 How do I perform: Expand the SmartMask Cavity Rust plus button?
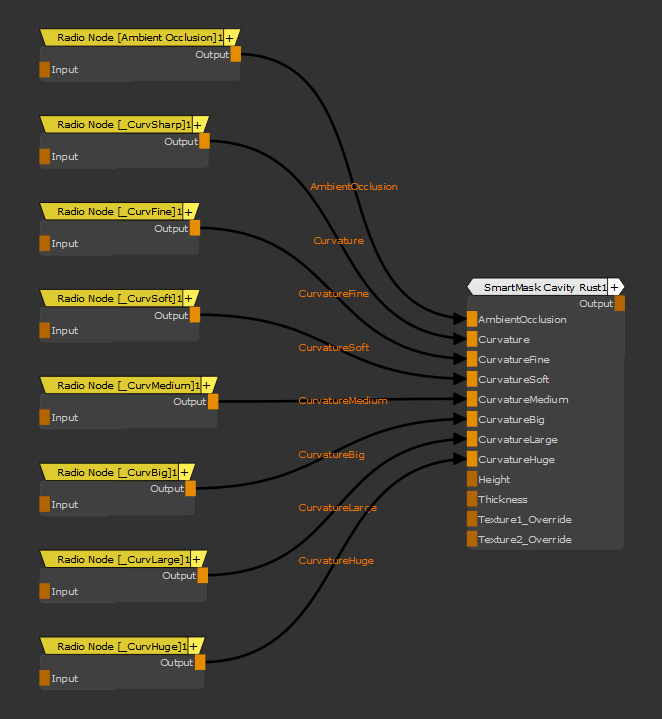614,287
